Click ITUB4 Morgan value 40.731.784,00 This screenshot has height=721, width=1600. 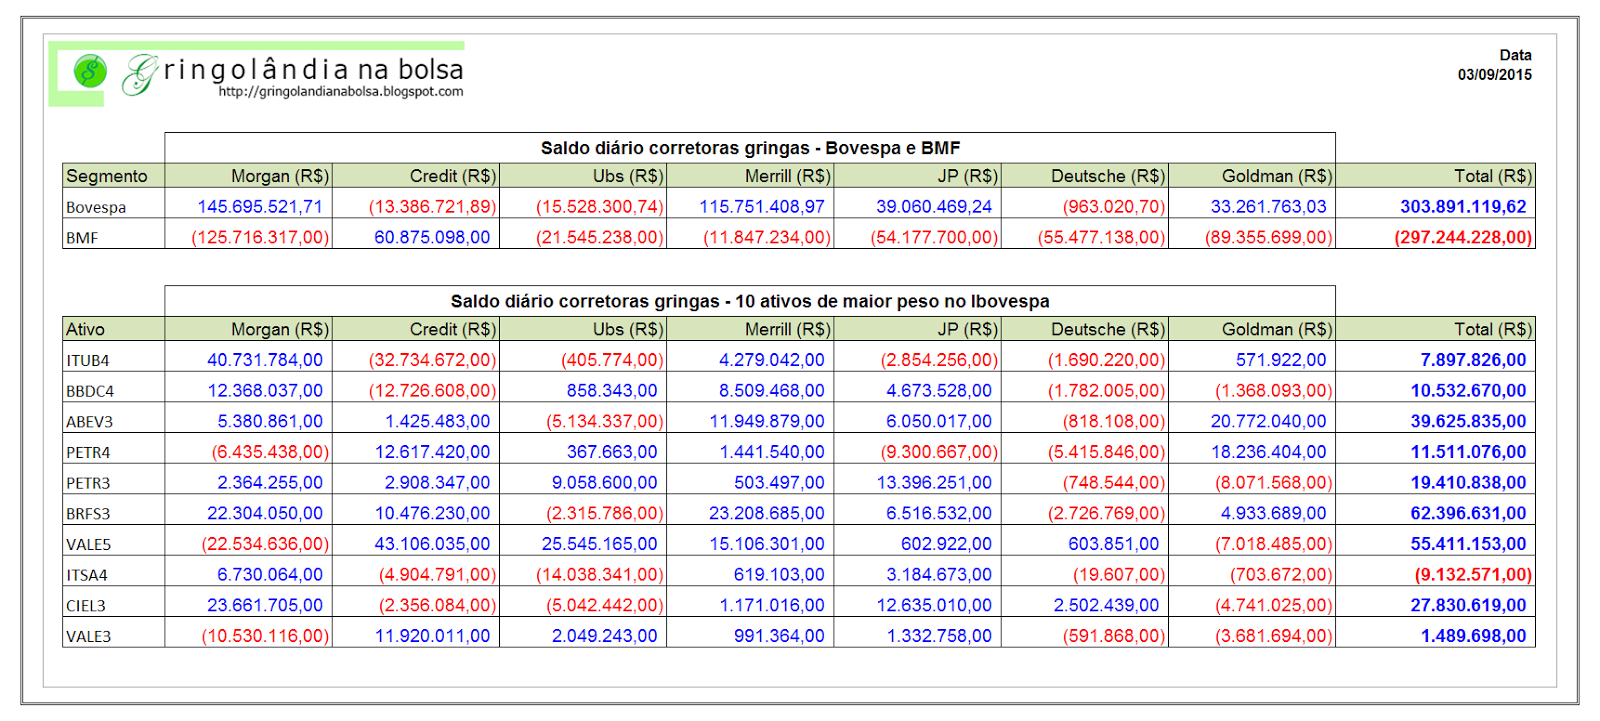265,360
